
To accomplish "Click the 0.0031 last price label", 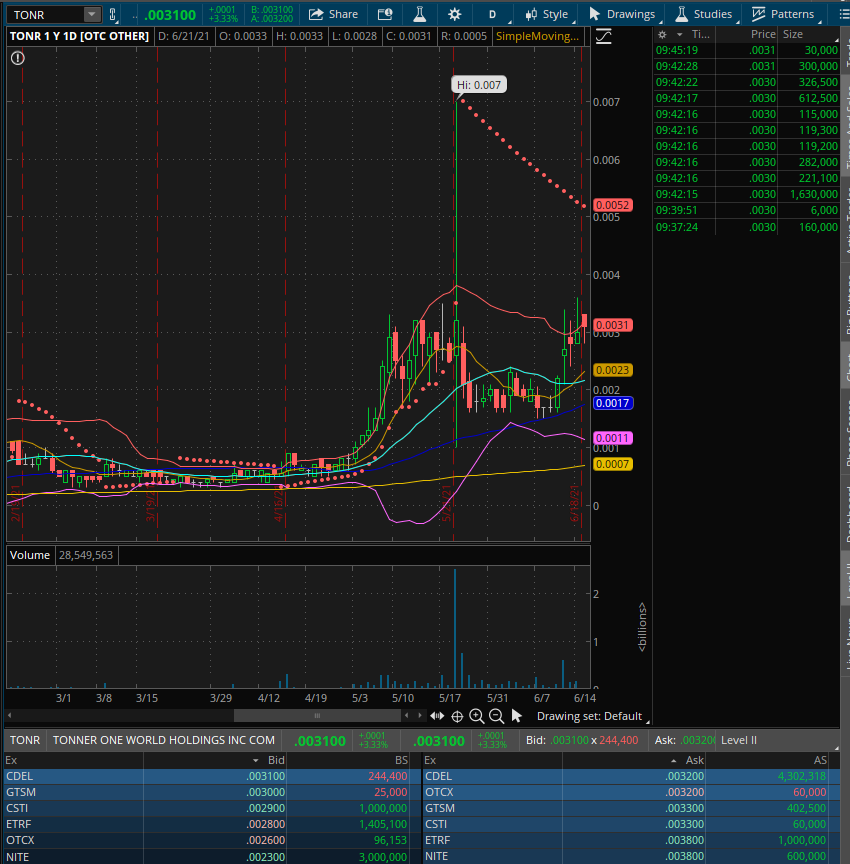I will pos(613,325).
